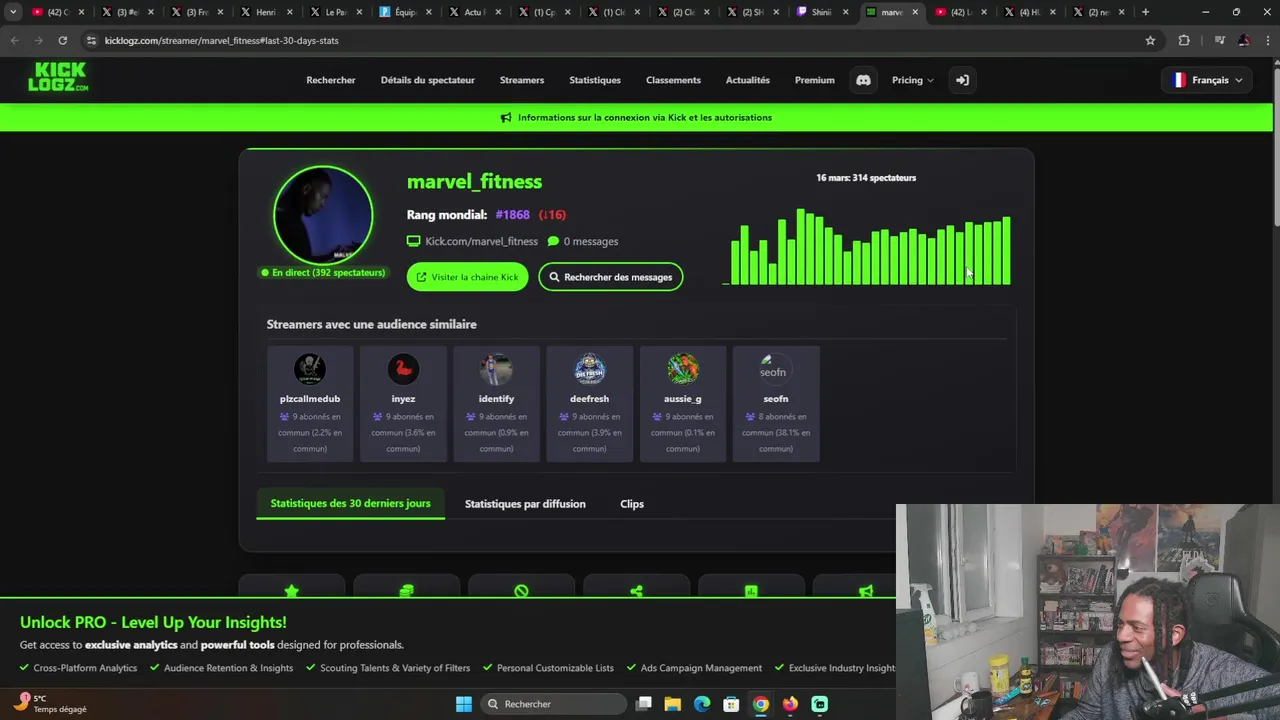The width and height of the screenshot is (1280, 720).
Task: Click the star icon stat card
Action: point(292,591)
